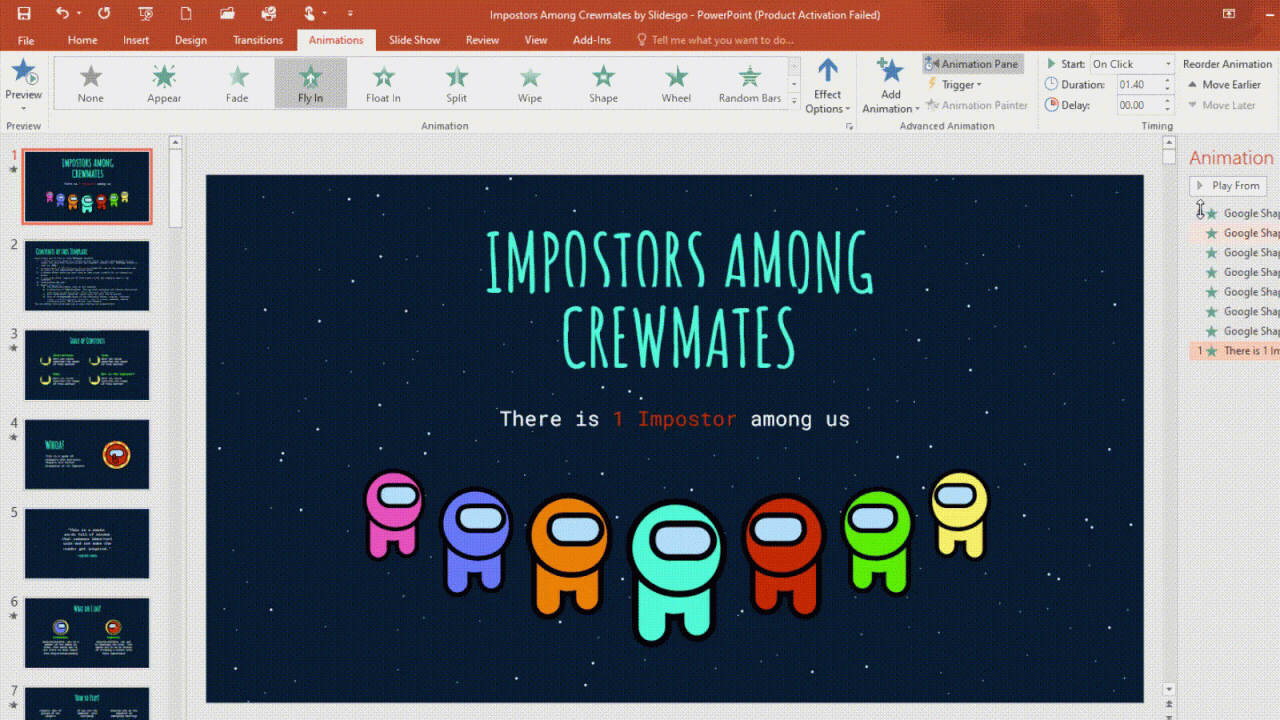Select the Appear animation effect
1280x720 pixels.
[164, 83]
